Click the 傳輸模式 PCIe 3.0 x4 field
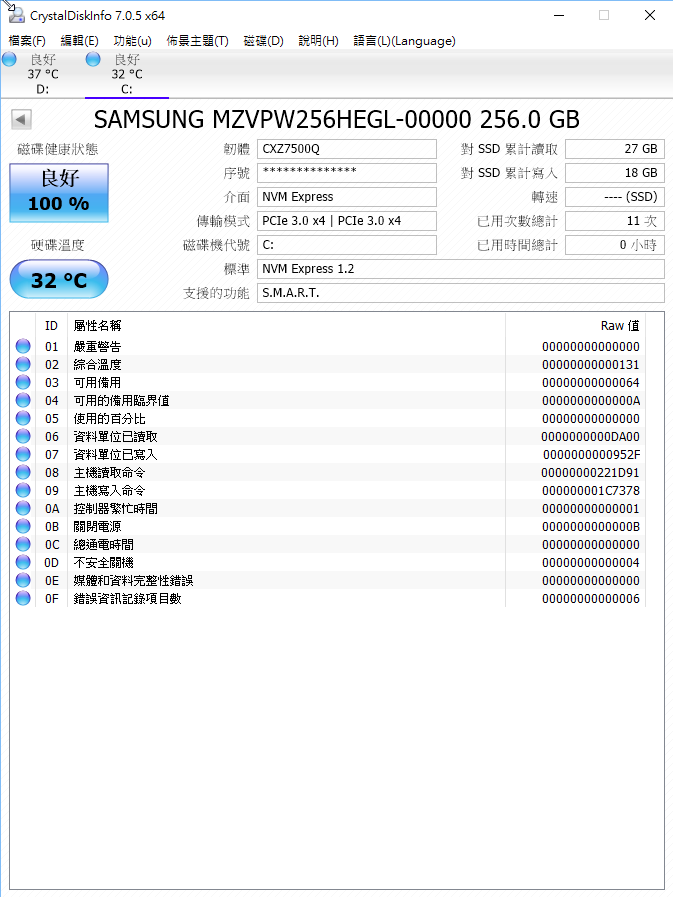Viewport: 673px width, 897px height. point(347,221)
